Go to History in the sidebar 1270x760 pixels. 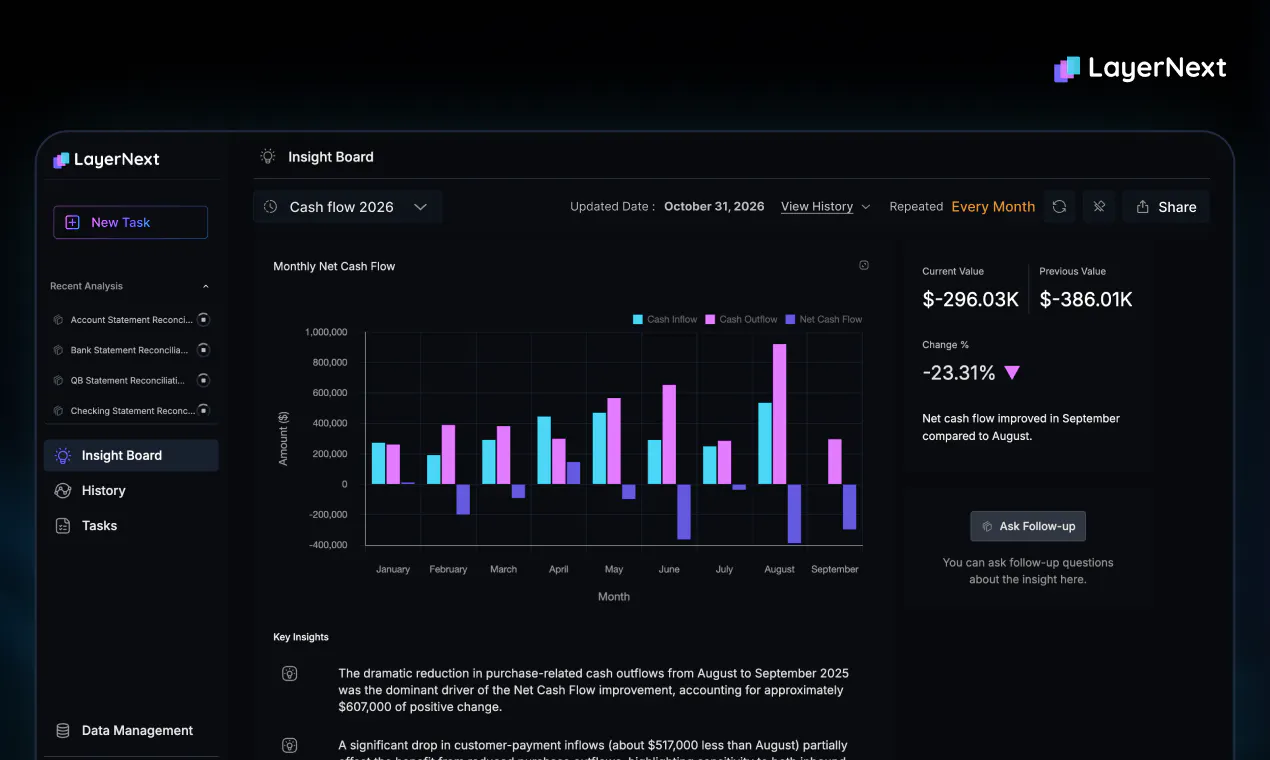coord(90,491)
